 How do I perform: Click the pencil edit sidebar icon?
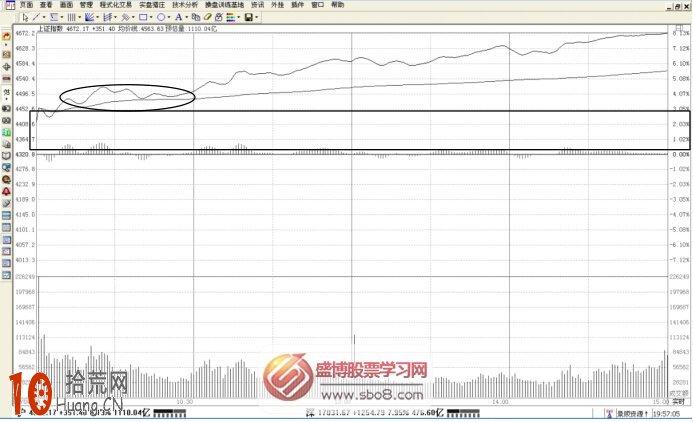point(6,204)
